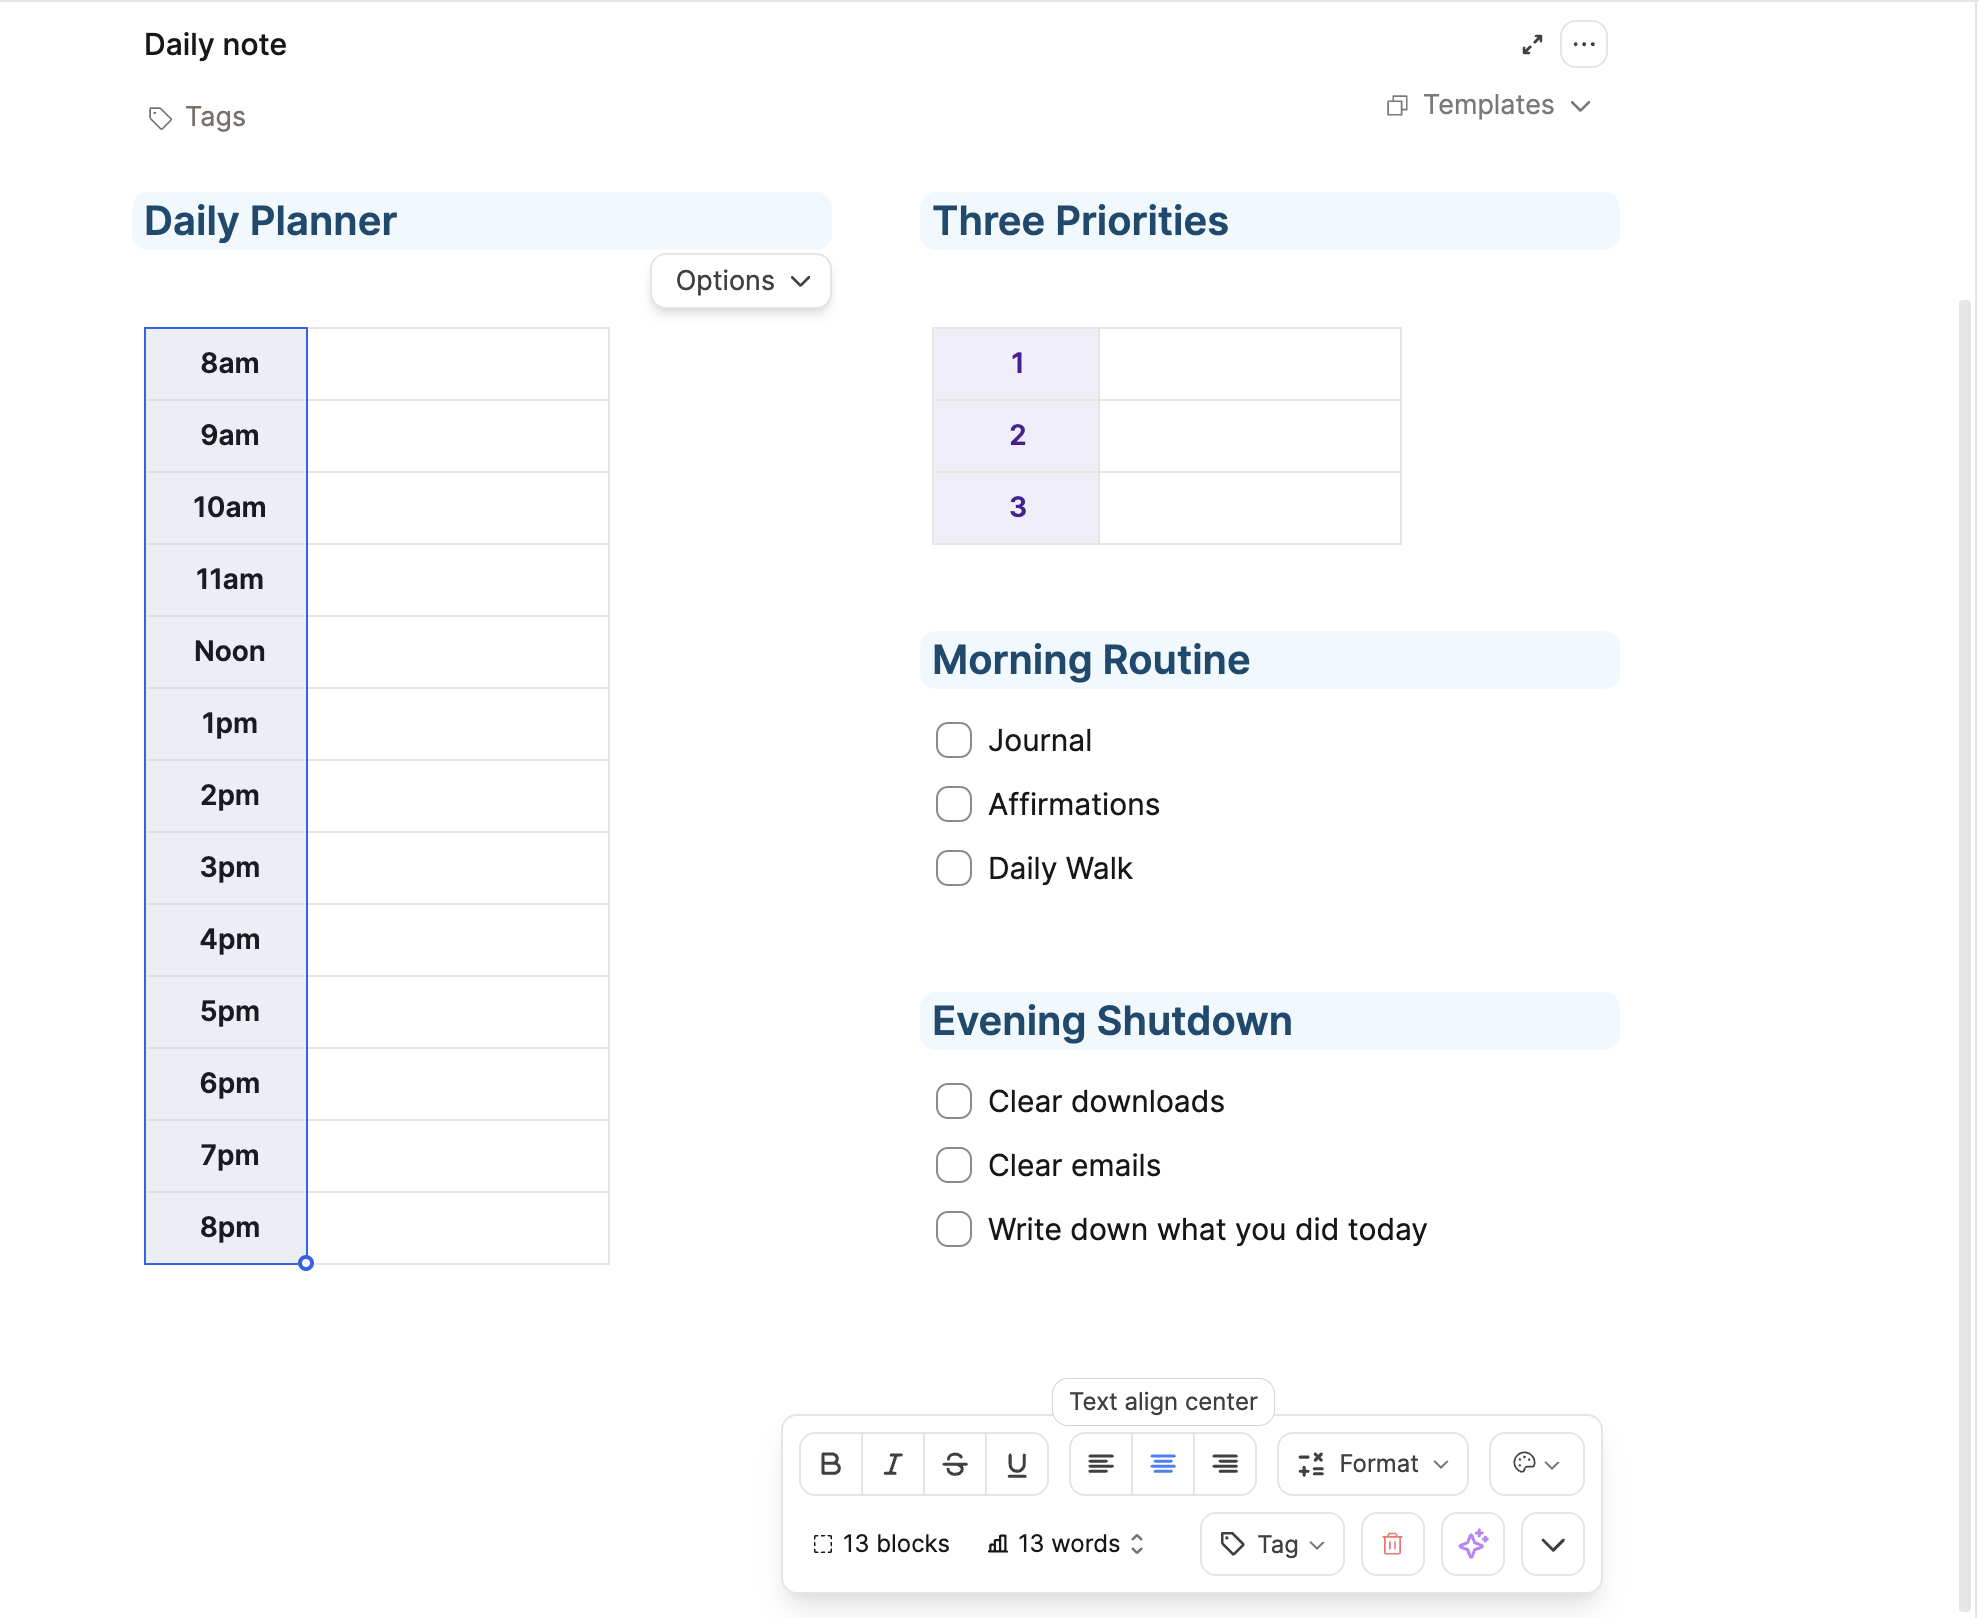
Task: Select the 8pm time cell
Action: (x=227, y=1228)
